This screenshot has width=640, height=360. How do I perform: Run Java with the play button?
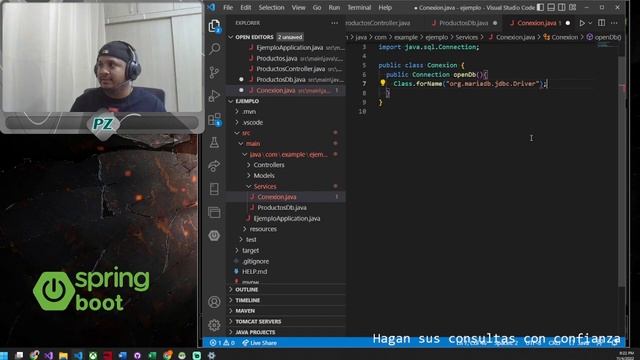tap(582, 23)
